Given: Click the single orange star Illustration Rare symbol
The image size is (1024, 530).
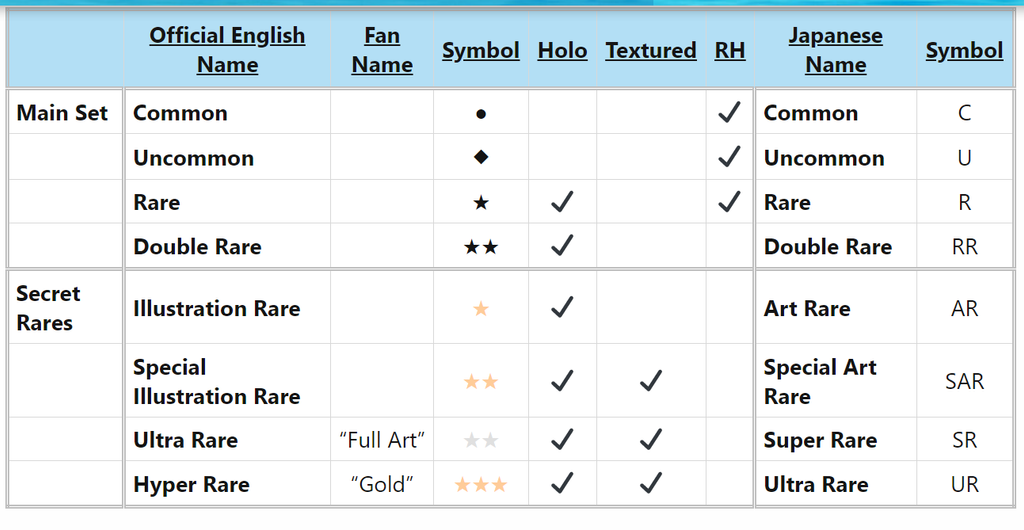Looking at the screenshot, I should pyautogui.click(x=481, y=309).
